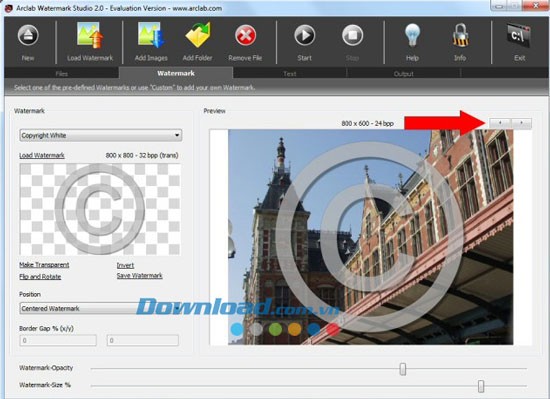Show previous preview image arrow button
Viewport: 550px width, 399px height.
click(x=500, y=123)
